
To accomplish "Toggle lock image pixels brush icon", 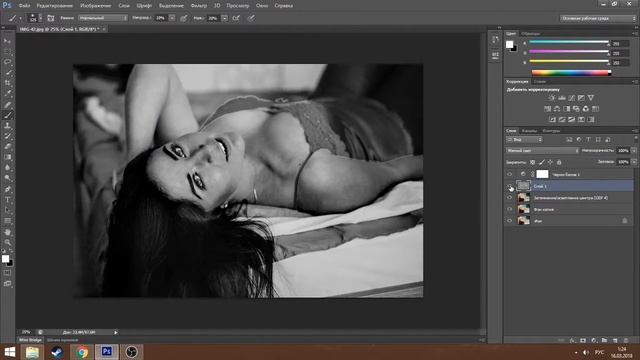I will pyautogui.click(x=541, y=162).
